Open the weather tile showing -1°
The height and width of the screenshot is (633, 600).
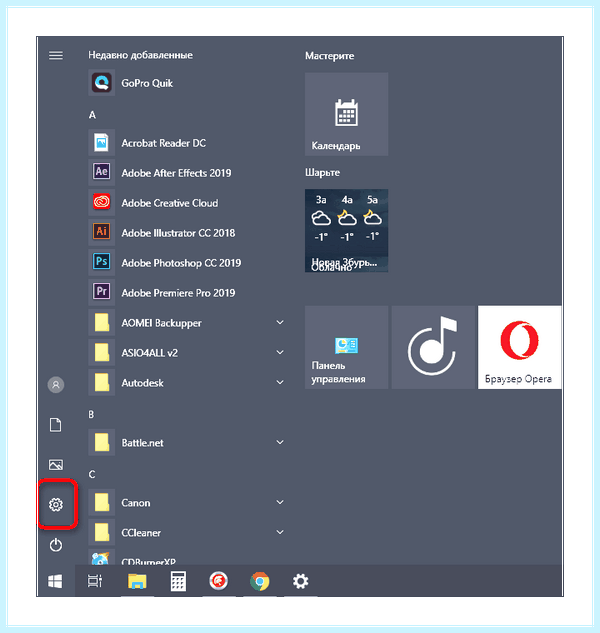[x=346, y=231]
